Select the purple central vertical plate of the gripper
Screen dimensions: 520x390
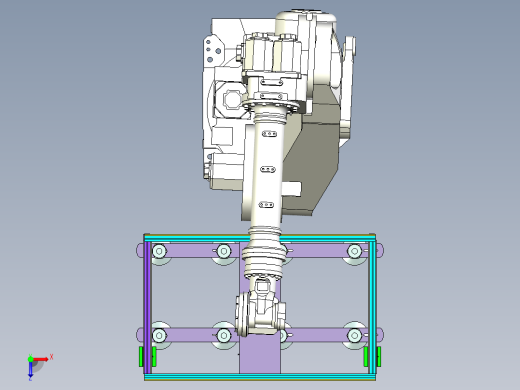260,355
